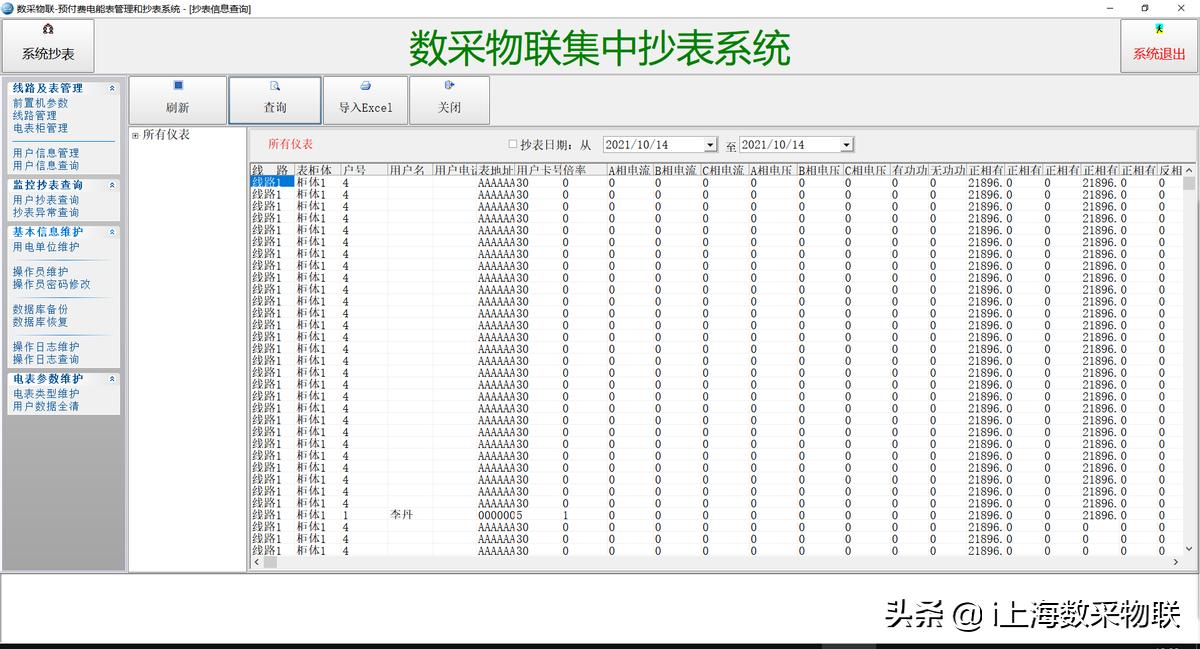The height and width of the screenshot is (649, 1200).
Task: Open 电表类型维护 link
Action: tap(46, 394)
